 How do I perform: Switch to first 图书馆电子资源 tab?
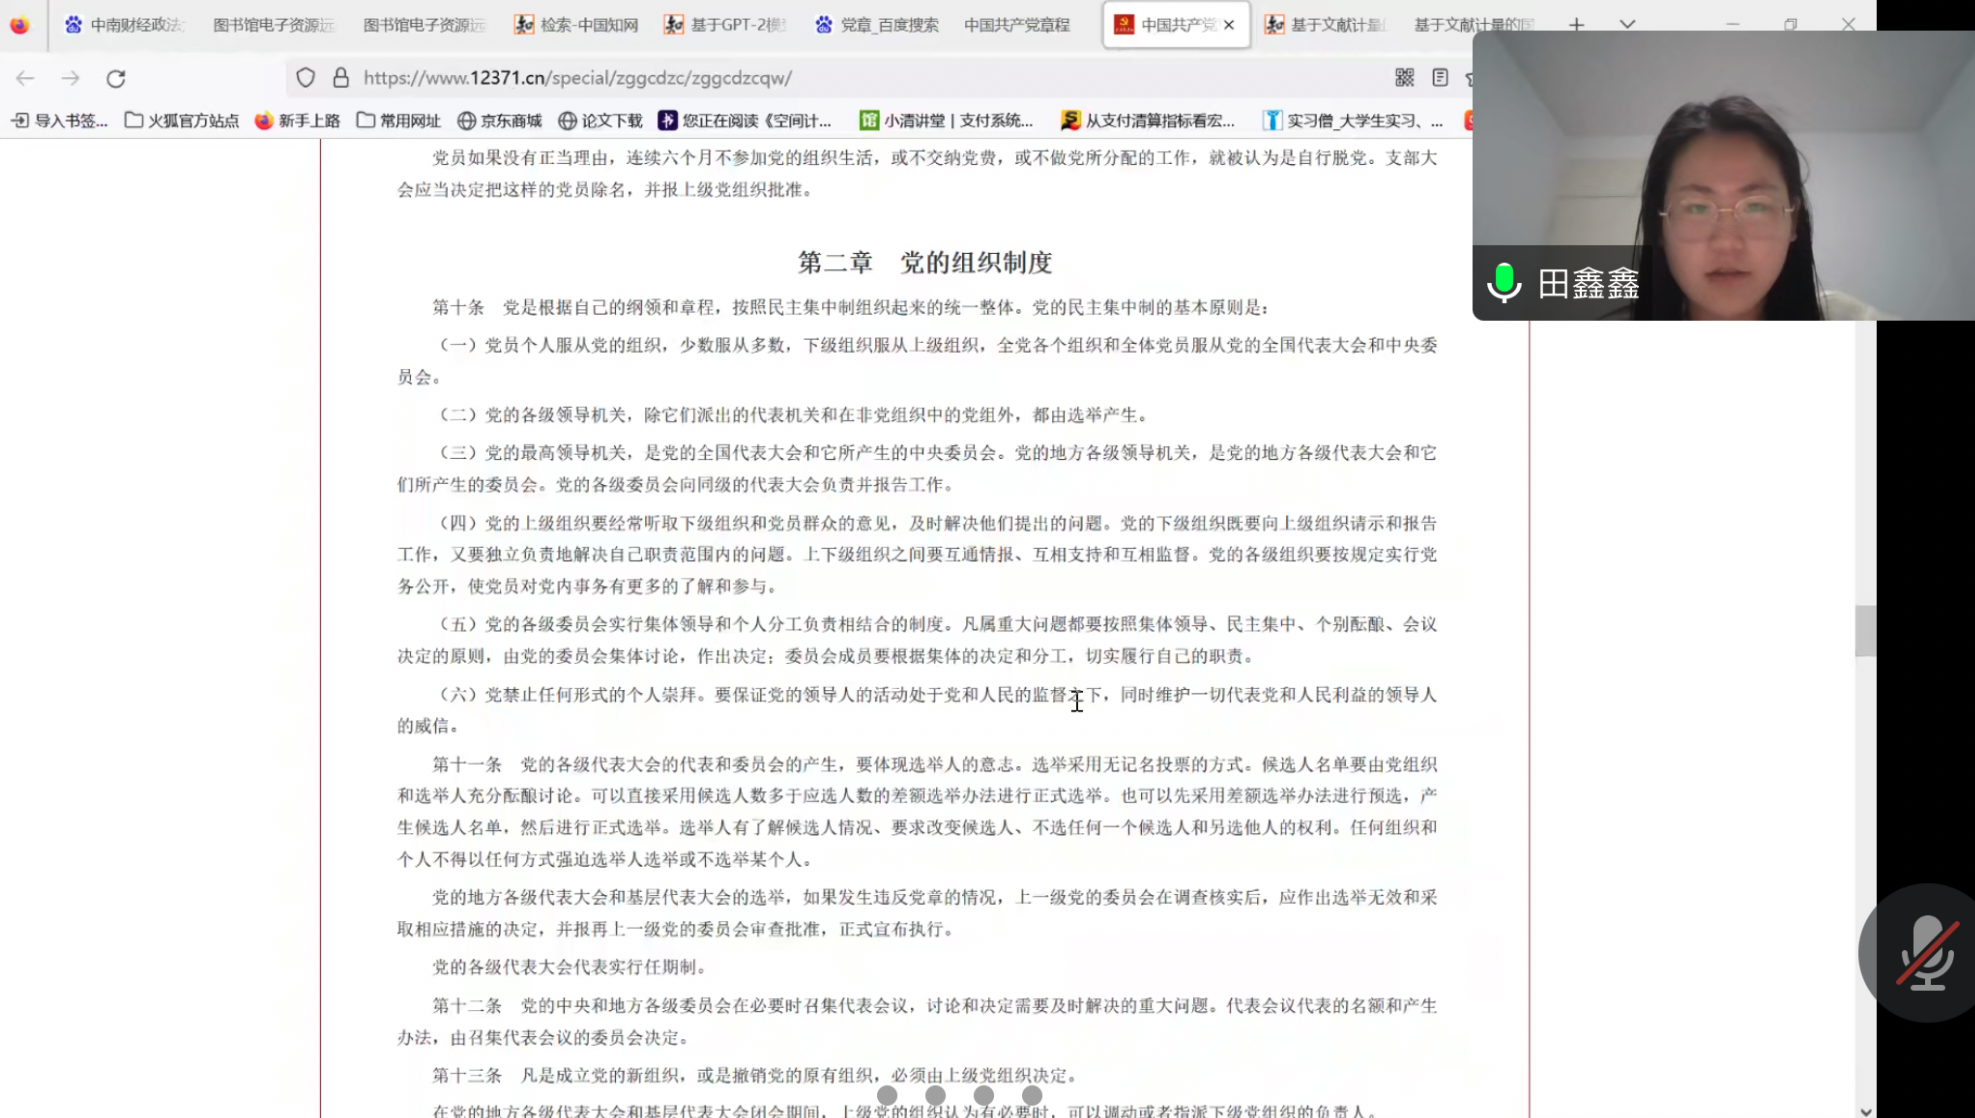pos(273,25)
